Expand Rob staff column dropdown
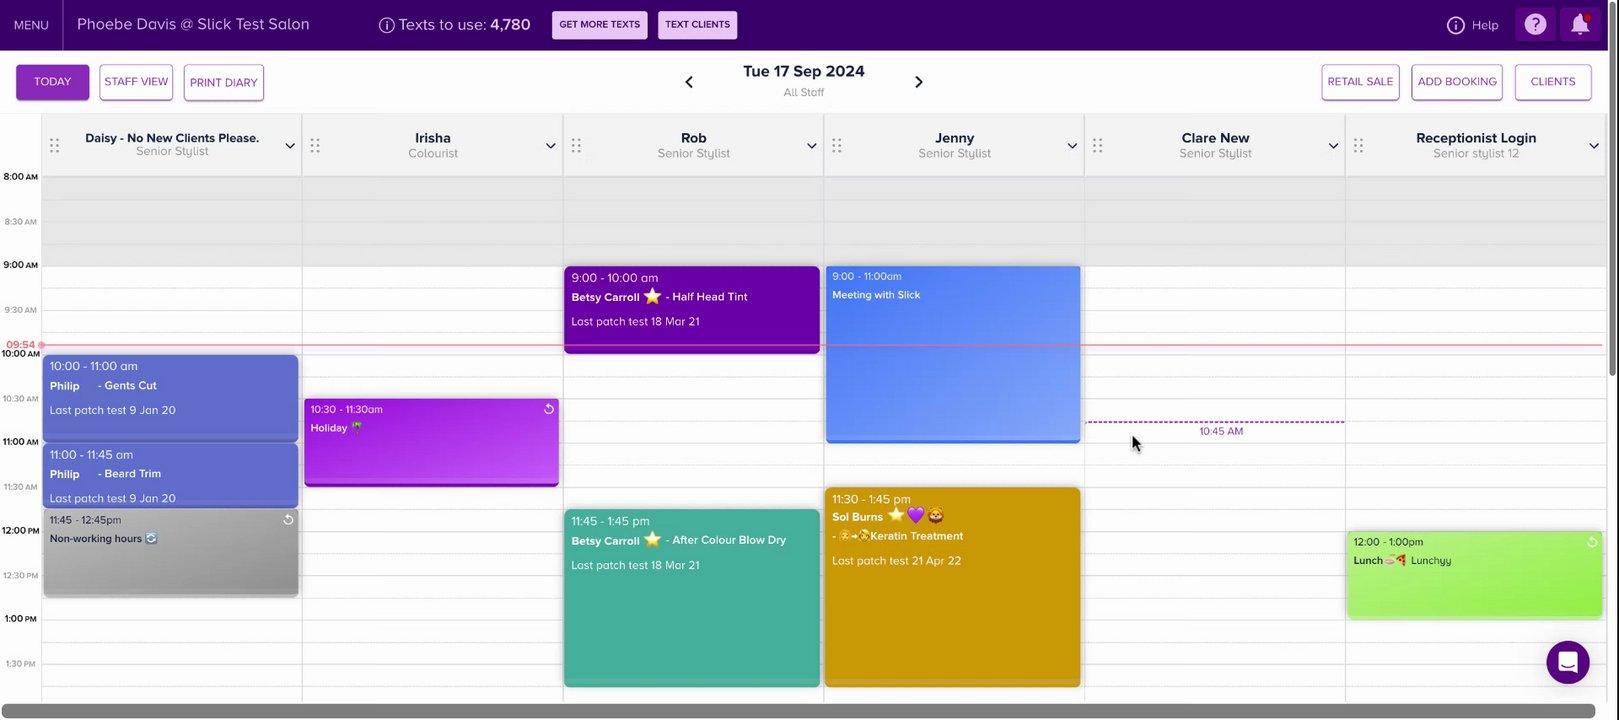Screen dimensions: 1619x720 click(x=811, y=146)
